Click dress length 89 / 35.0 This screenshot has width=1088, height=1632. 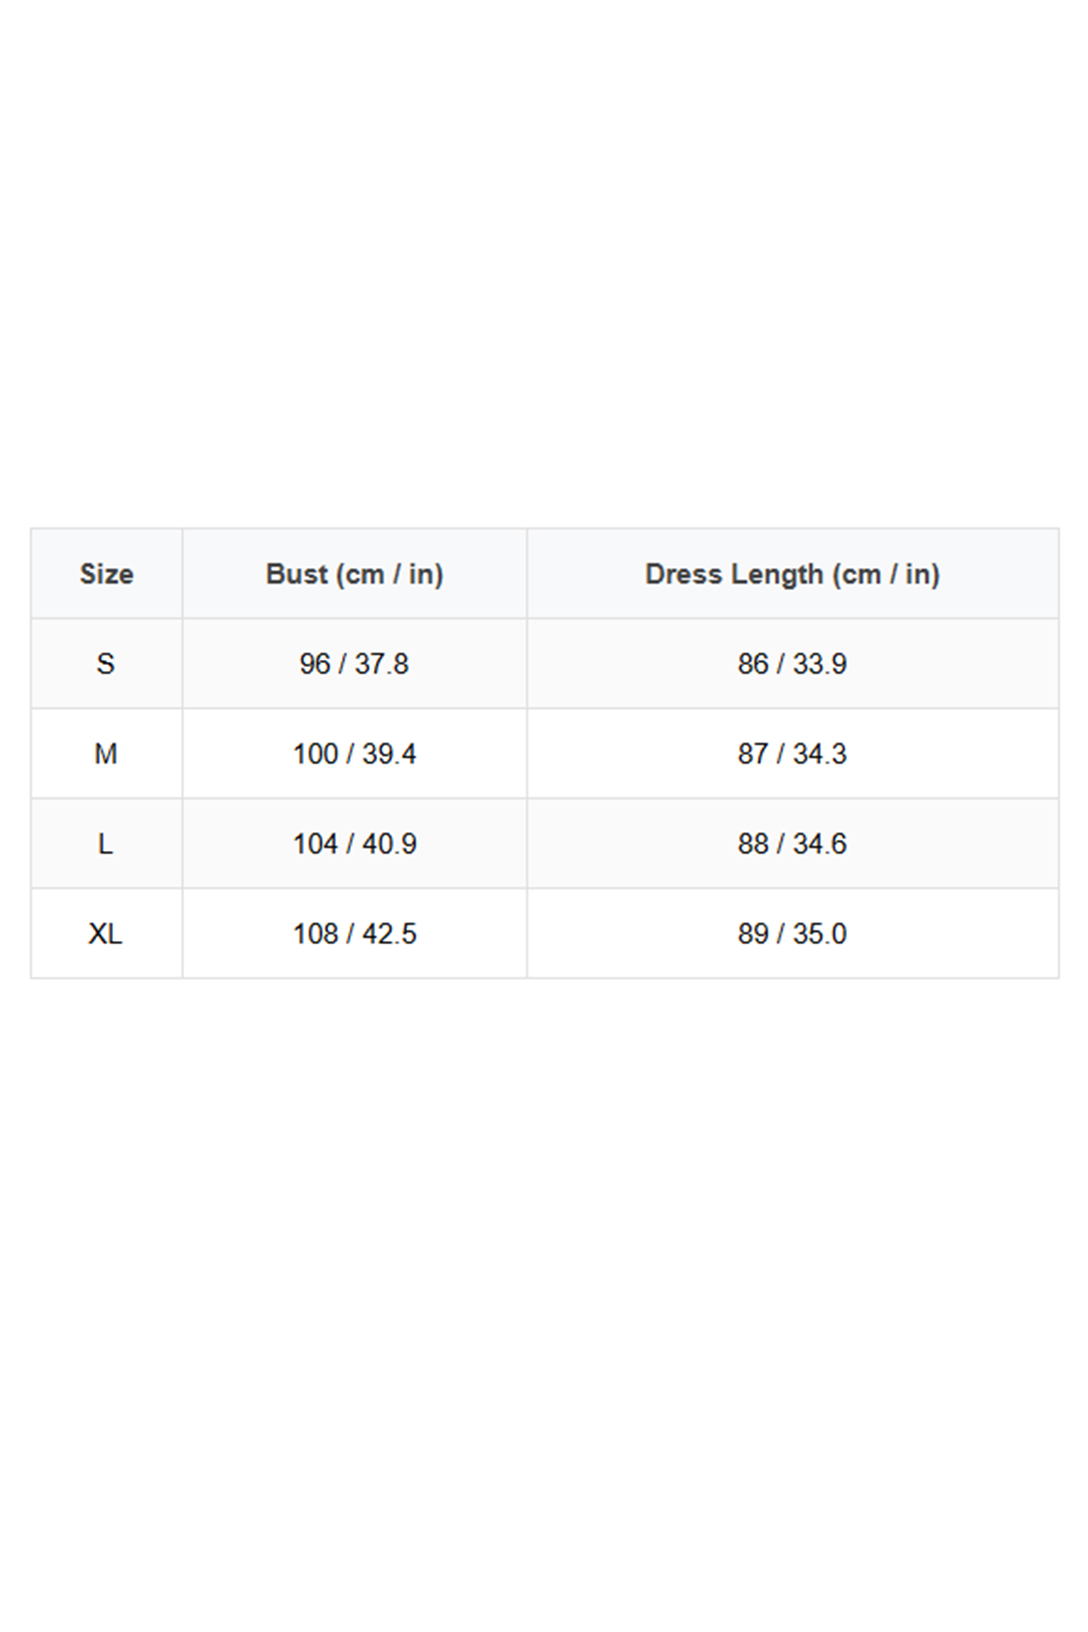[792, 934]
